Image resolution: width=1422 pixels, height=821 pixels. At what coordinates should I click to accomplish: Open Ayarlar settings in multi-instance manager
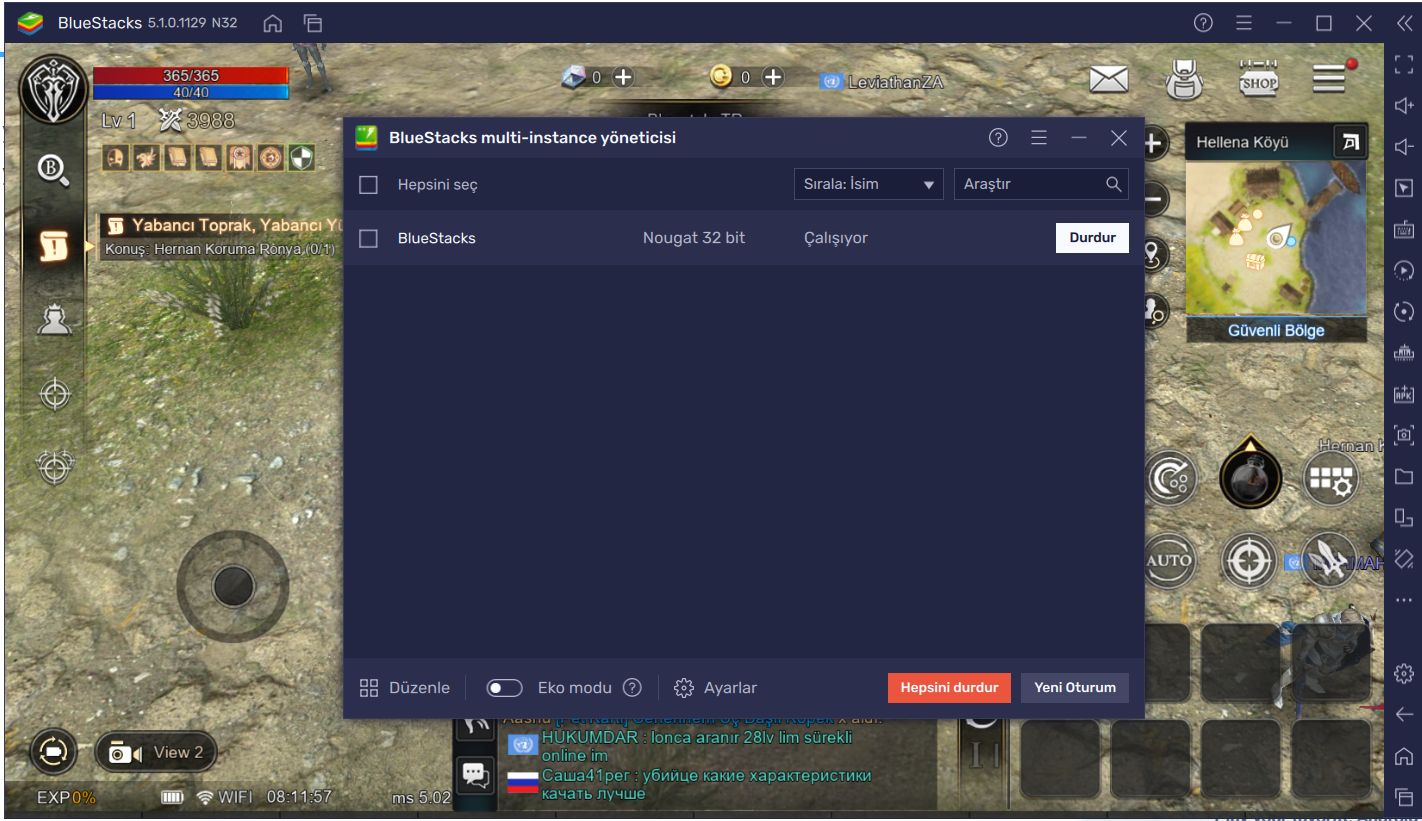point(716,688)
